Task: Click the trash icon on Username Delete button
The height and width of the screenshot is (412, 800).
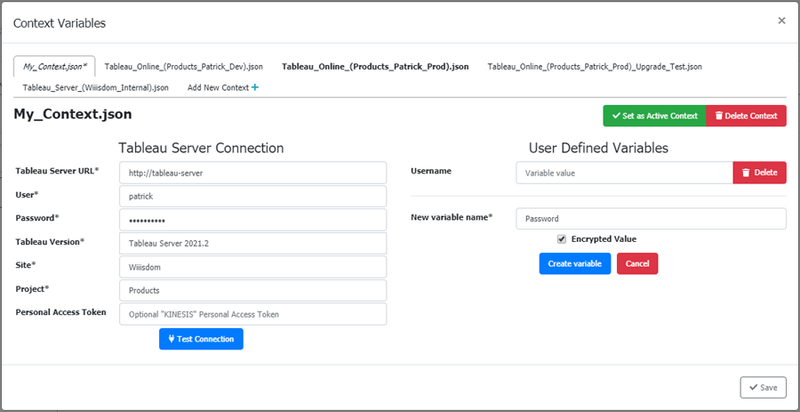Action: (x=746, y=173)
